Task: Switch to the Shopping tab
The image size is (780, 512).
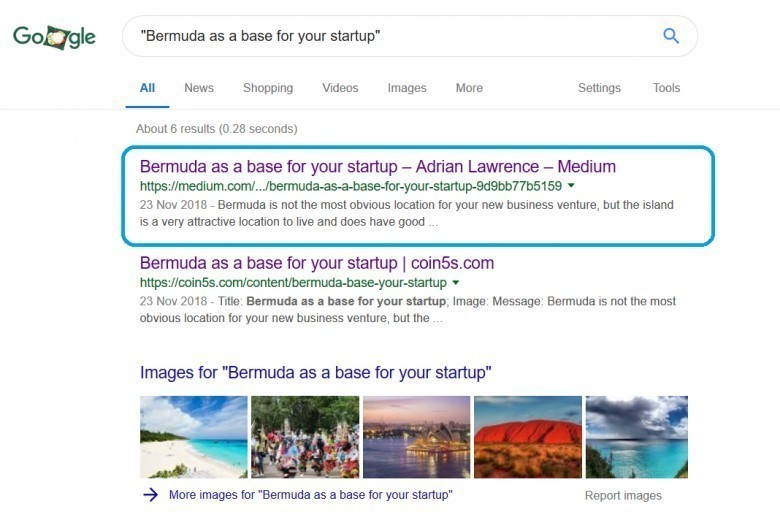Action: (x=268, y=88)
